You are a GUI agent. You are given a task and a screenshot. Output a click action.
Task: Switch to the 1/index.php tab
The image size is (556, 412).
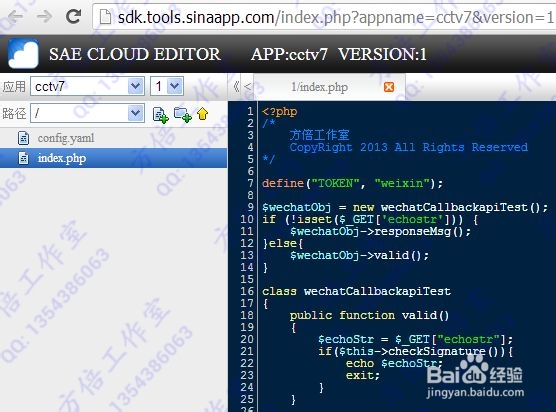[x=319, y=87]
